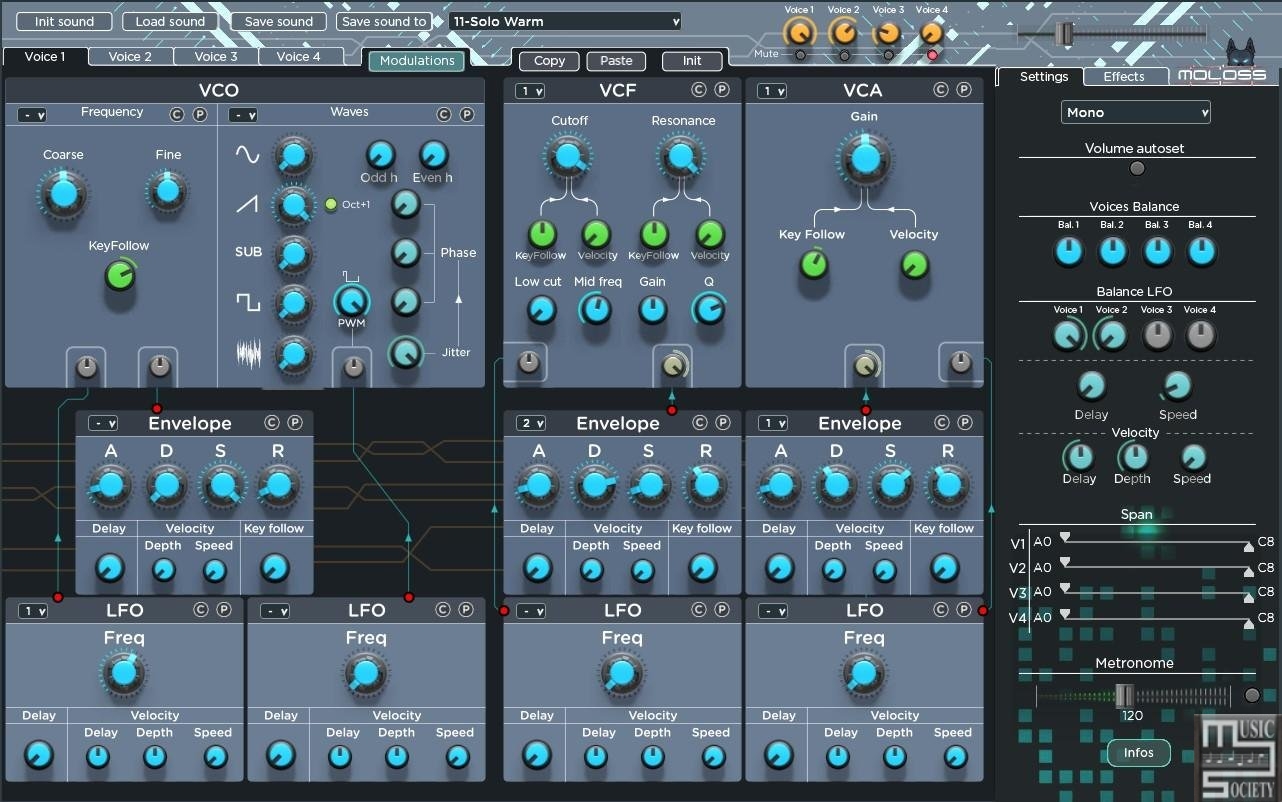Image resolution: width=1282 pixels, height=802 pixels.
Task: Click the VCF Resonance knob
Action: point(682,157)
